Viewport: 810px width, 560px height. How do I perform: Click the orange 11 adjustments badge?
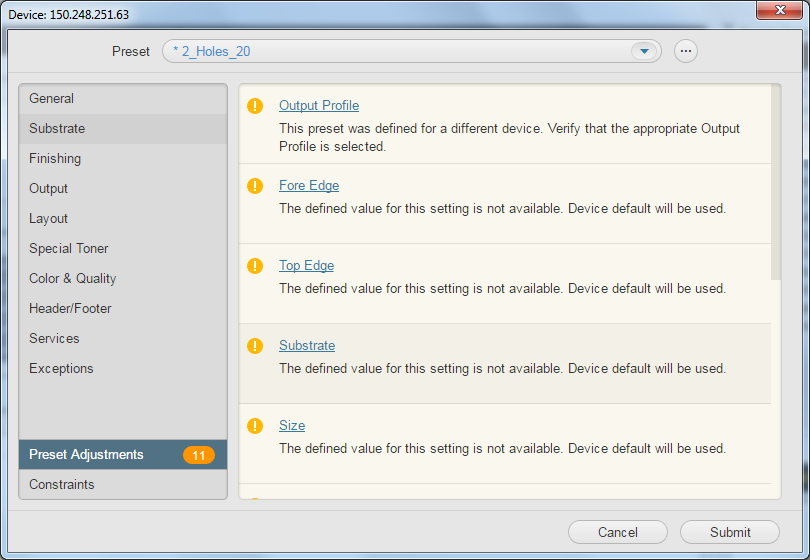(198, 455)
